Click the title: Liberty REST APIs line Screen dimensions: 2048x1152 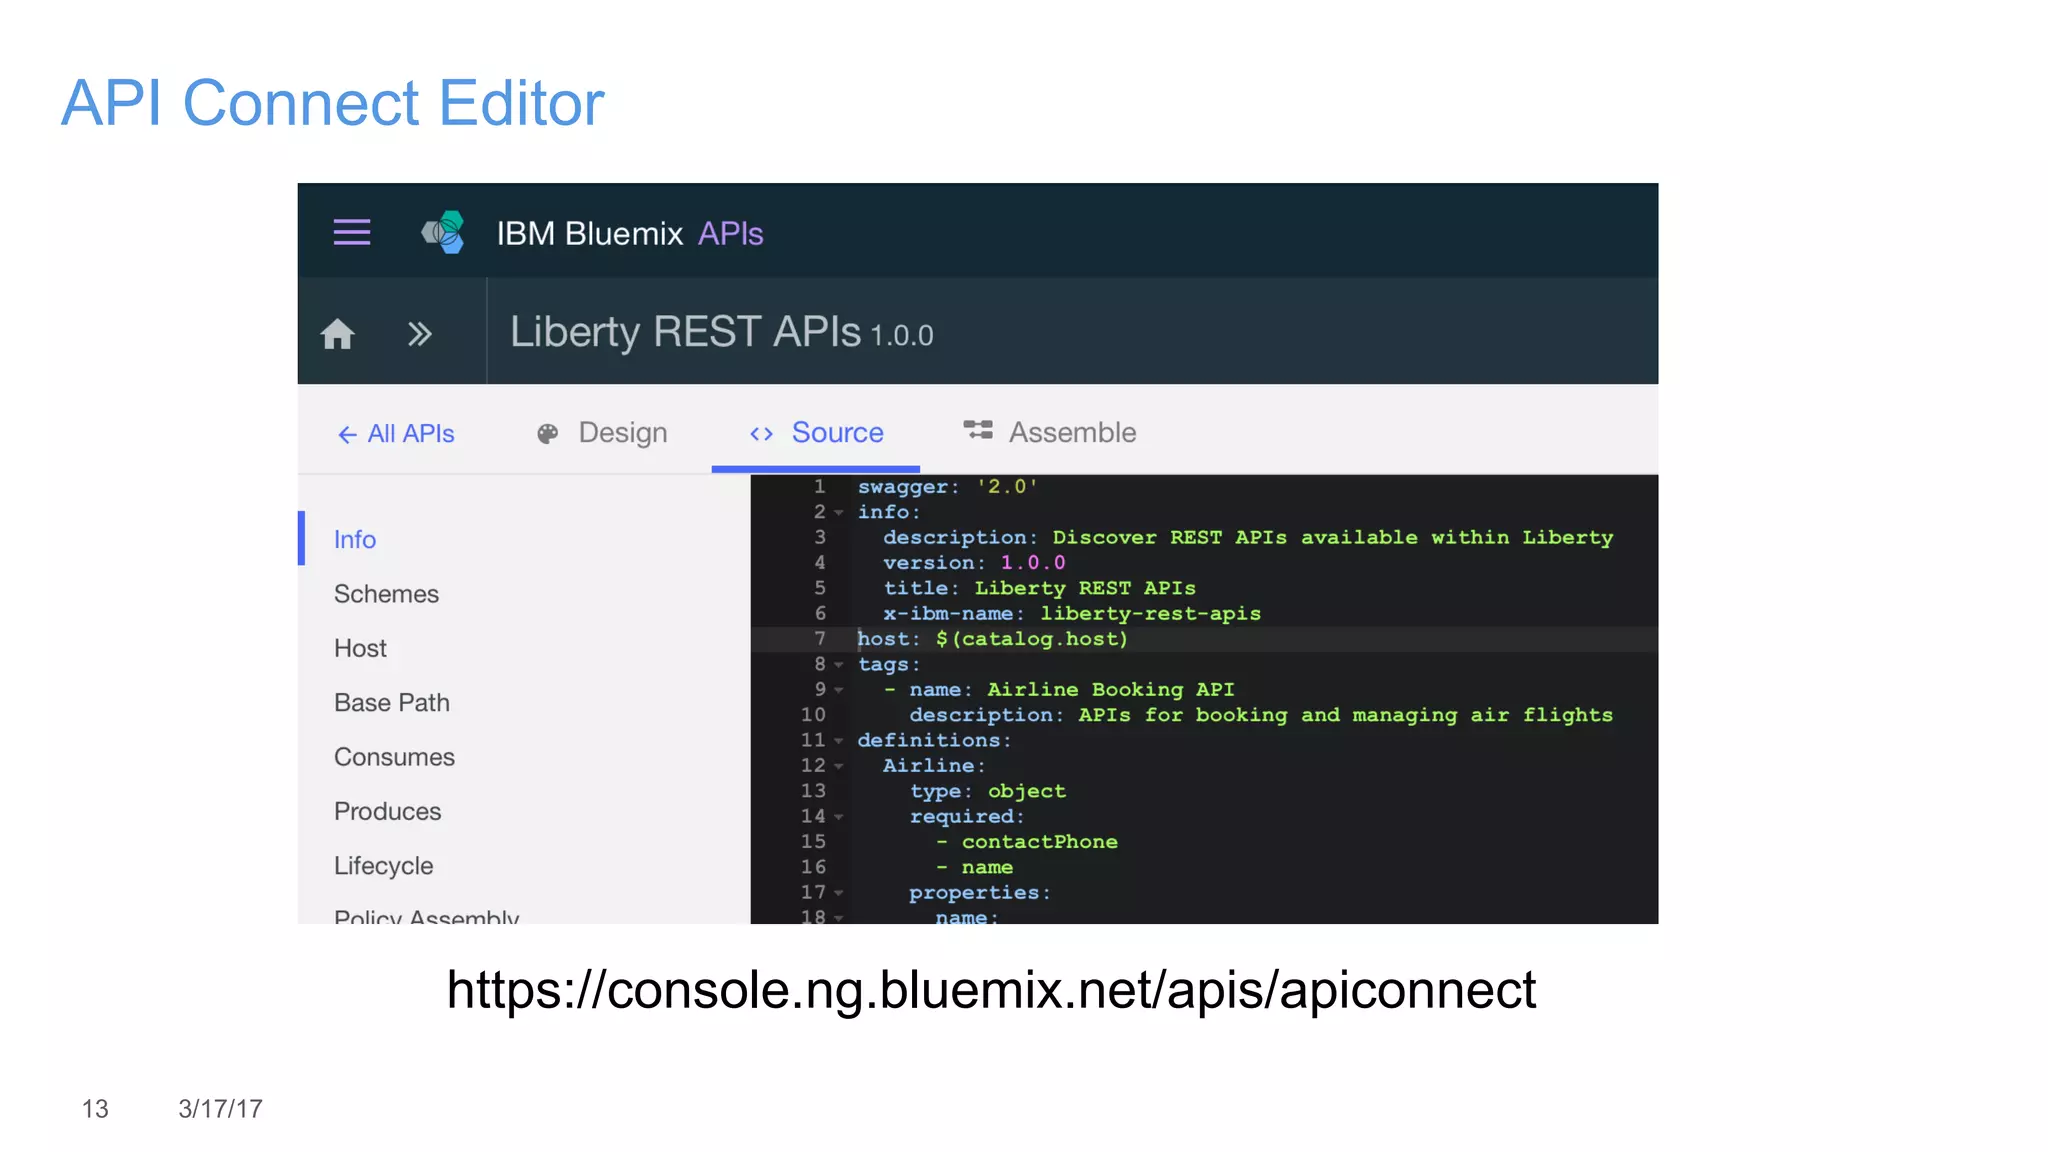(x=1039, y=588)
